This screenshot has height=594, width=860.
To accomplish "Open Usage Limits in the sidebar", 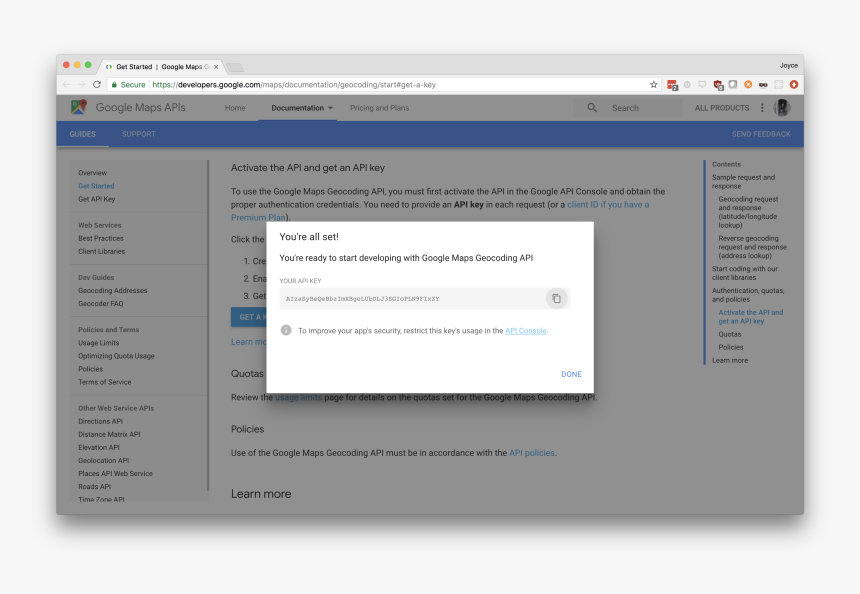I will (x=98, y=343).
